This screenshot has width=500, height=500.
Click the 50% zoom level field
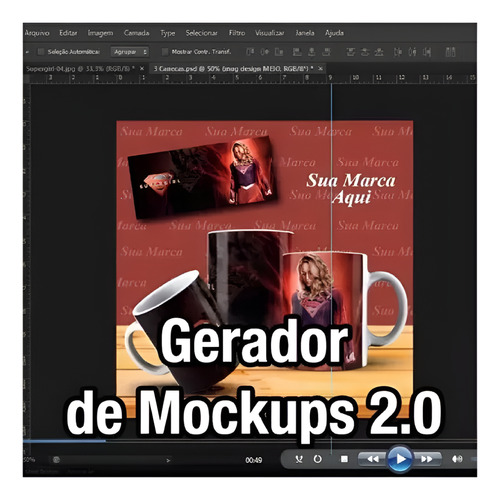29,460
